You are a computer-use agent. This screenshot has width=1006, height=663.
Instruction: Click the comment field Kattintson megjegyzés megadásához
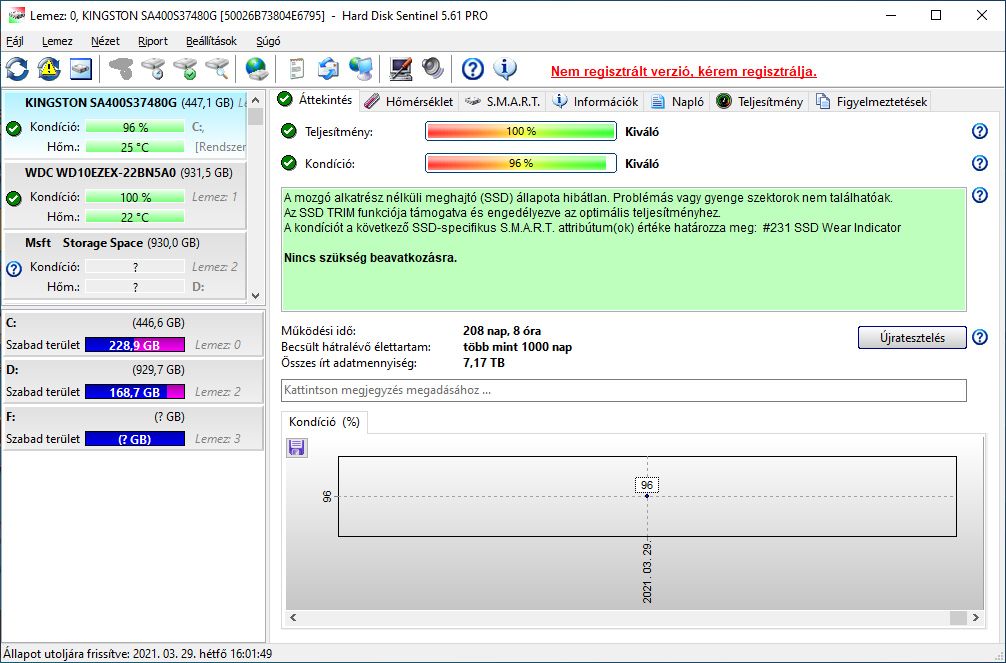(624, 390)
